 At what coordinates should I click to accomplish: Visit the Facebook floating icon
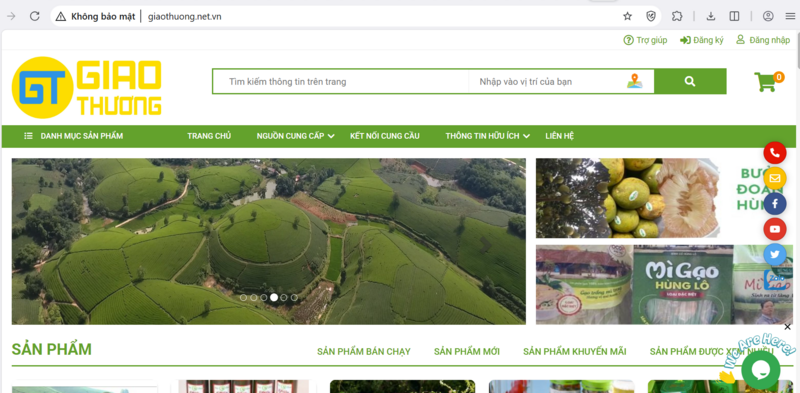point(774,204)
